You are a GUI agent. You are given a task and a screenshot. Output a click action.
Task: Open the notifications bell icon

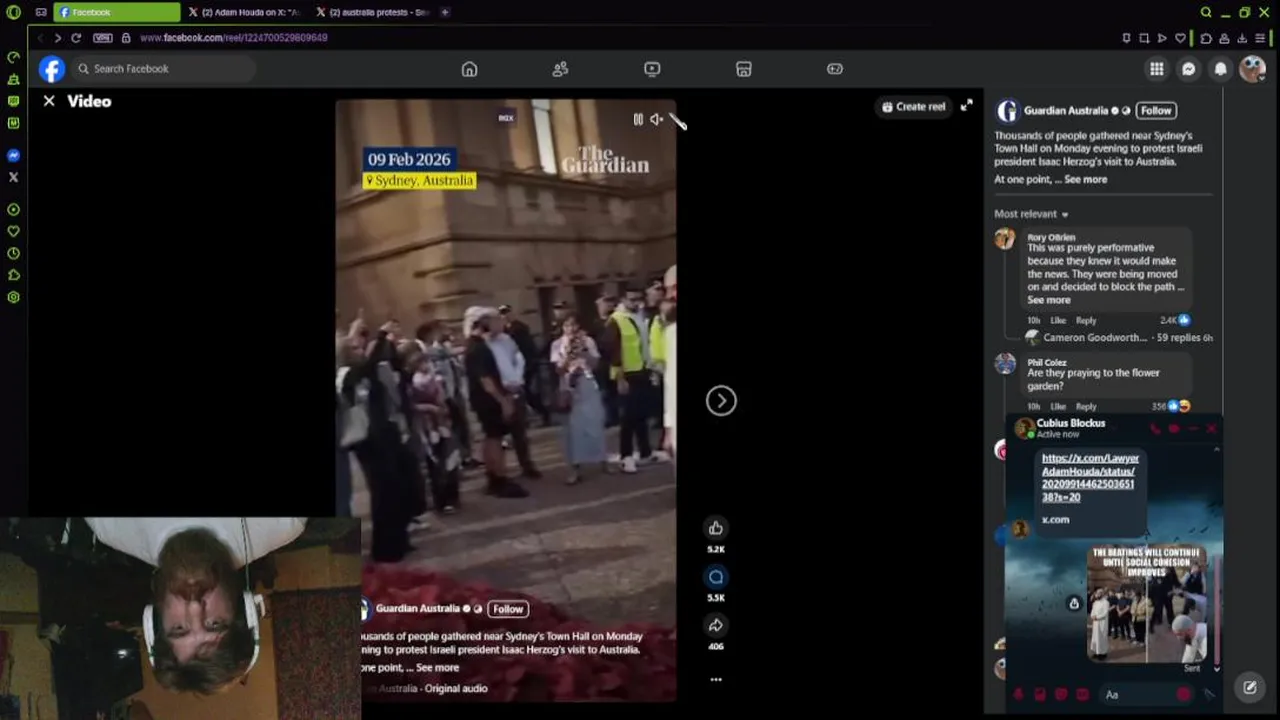coord(1220,69)
